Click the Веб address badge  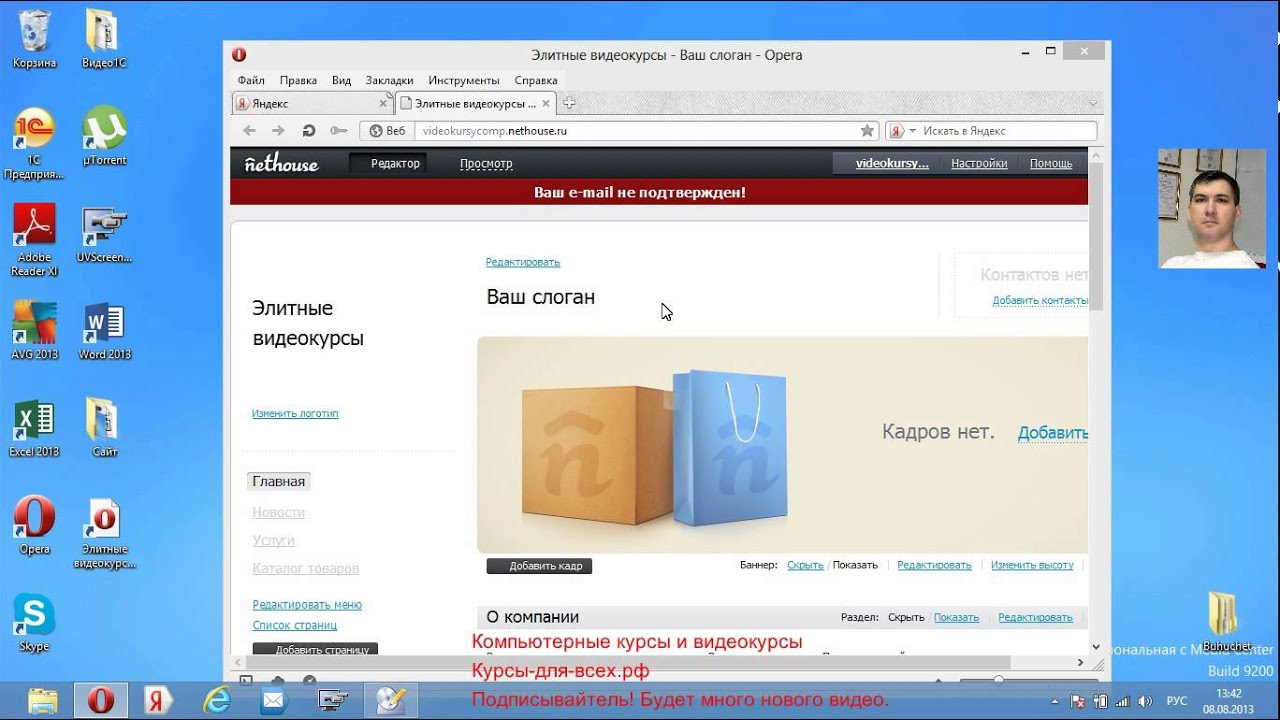[387, 131]
